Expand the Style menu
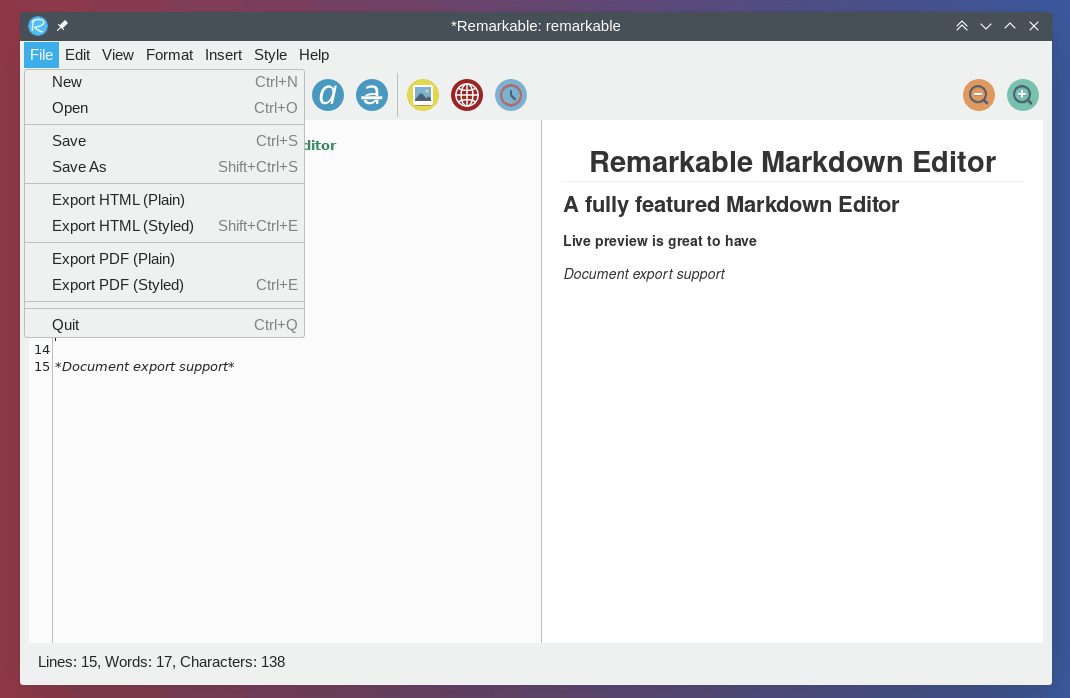The width and height of the screenshot is (1070, 698). click(x=270, y=55)
